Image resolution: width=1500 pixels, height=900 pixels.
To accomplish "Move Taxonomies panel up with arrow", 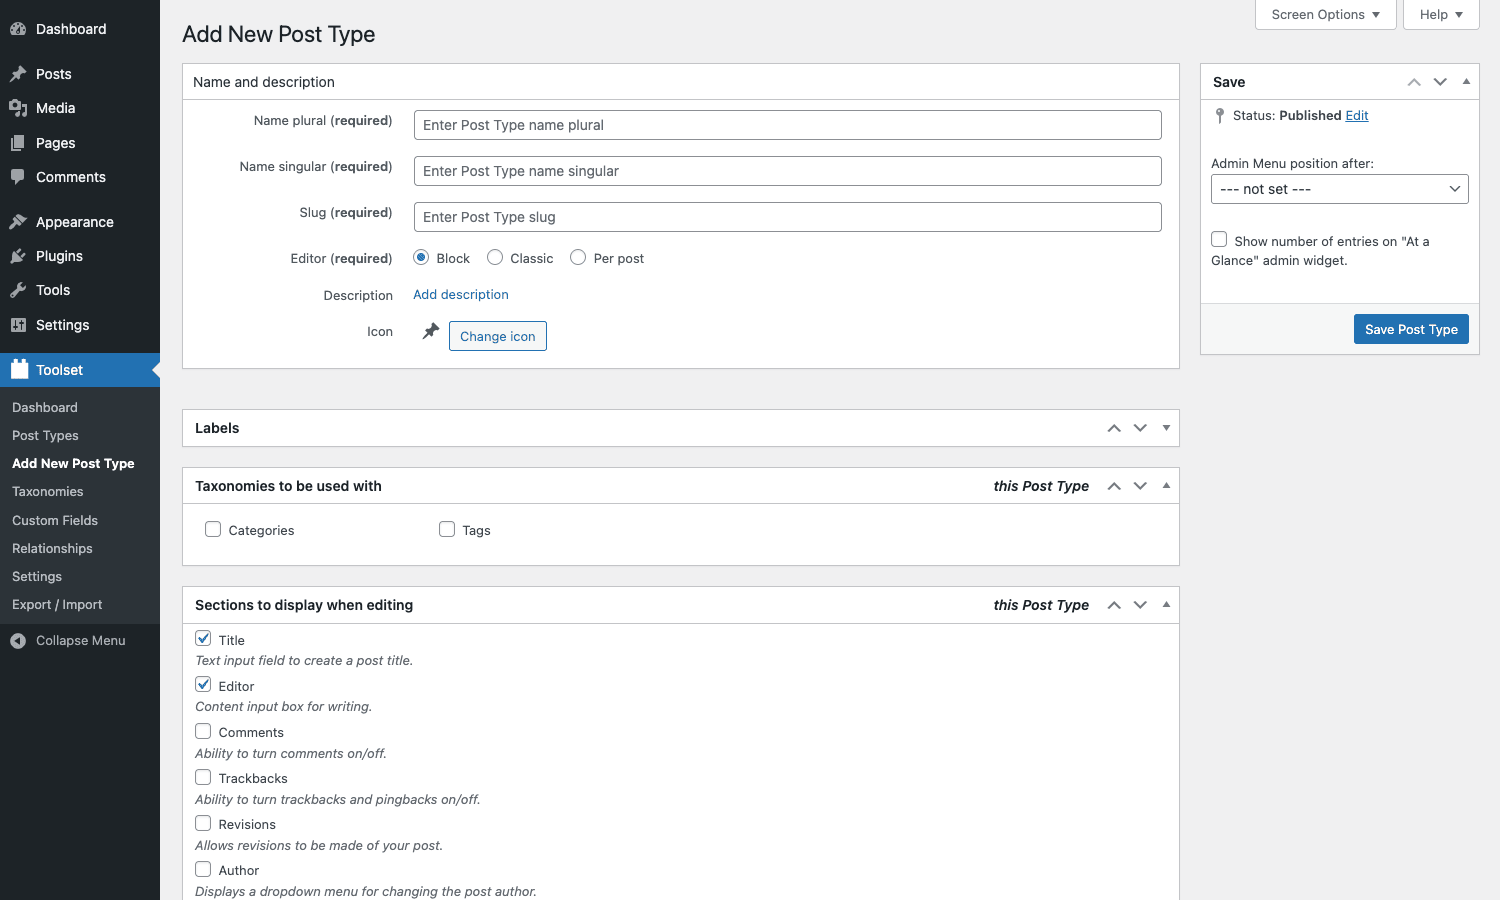I will [1114, 486].
